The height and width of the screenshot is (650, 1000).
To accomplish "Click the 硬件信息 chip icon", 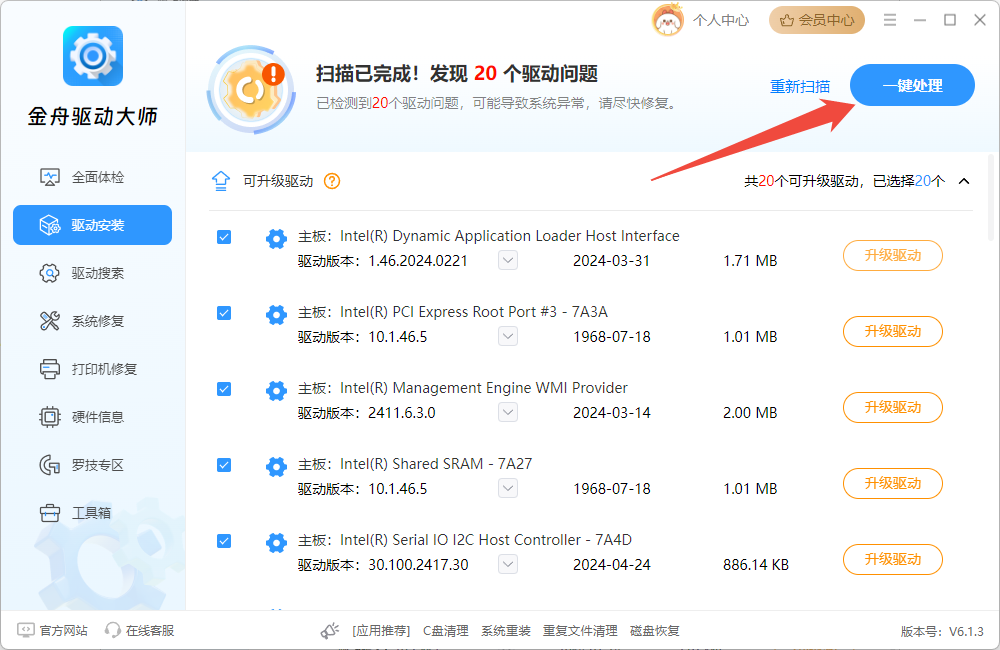I will pos(50,417).
